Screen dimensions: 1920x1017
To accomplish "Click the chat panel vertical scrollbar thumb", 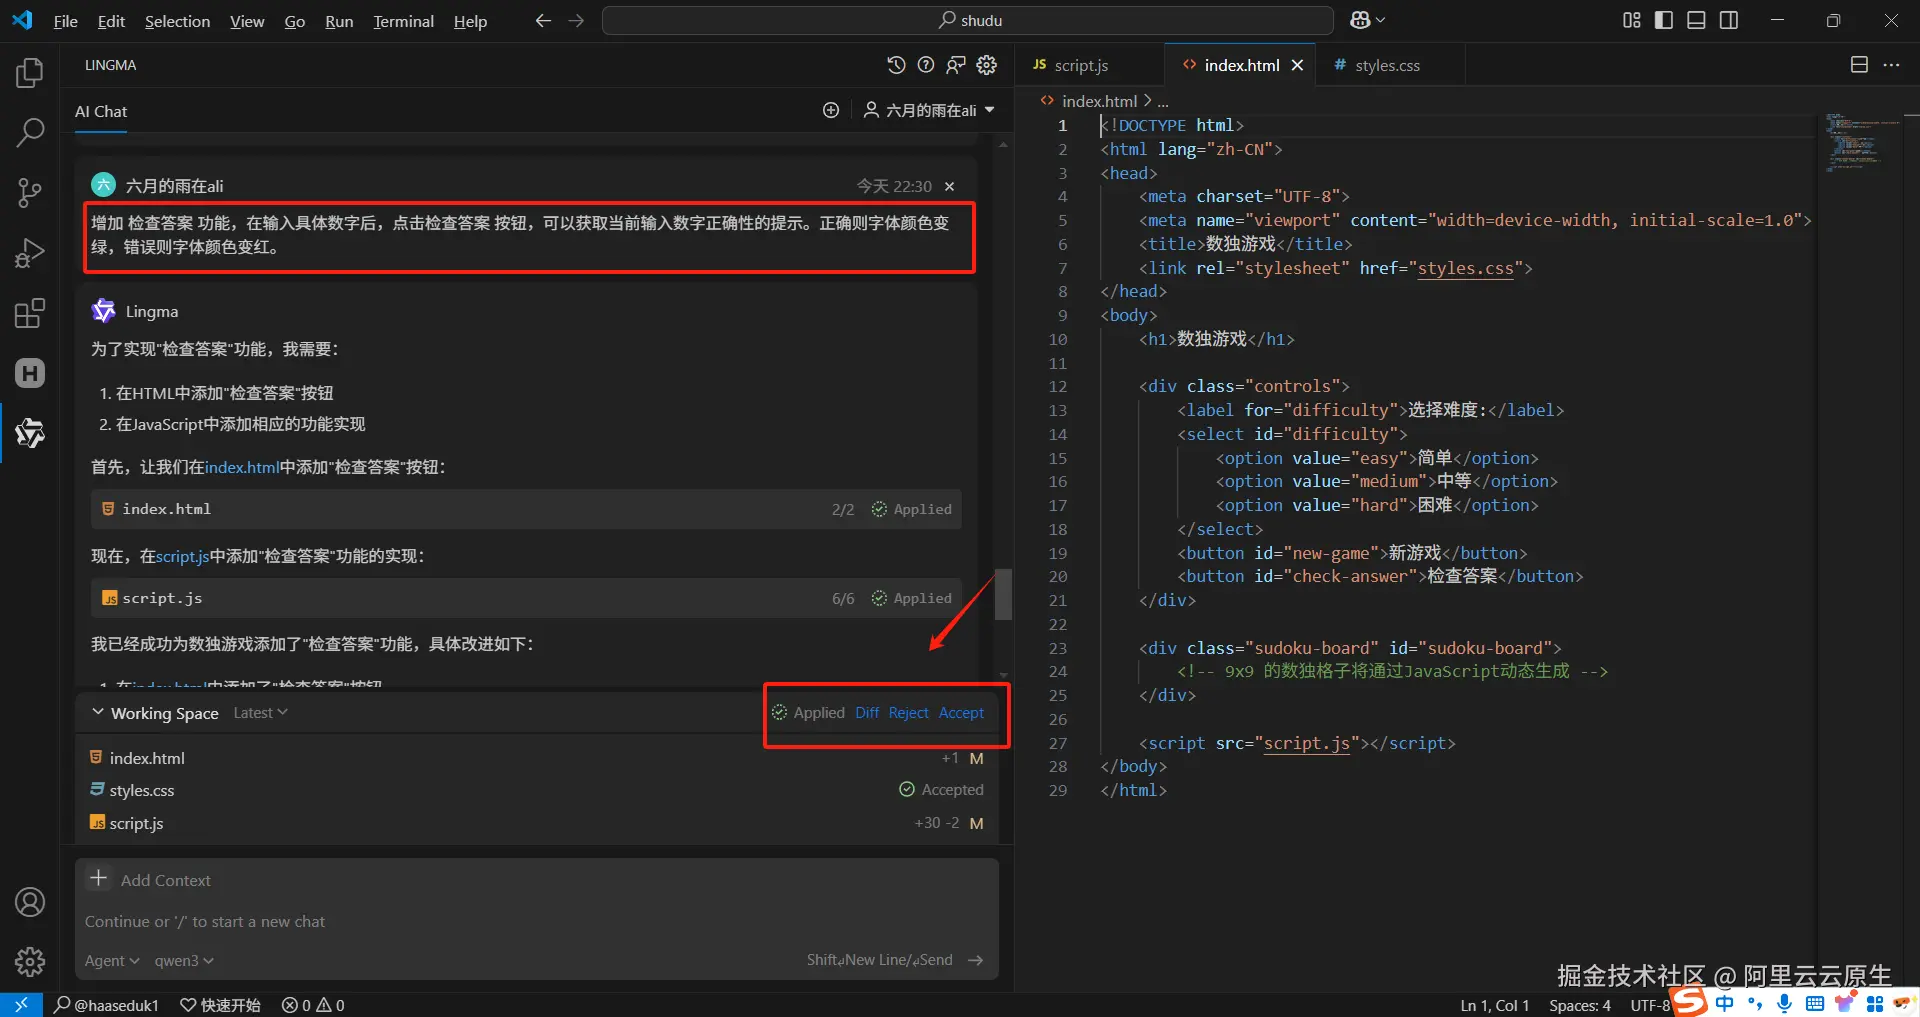I will click(1003, 595).
